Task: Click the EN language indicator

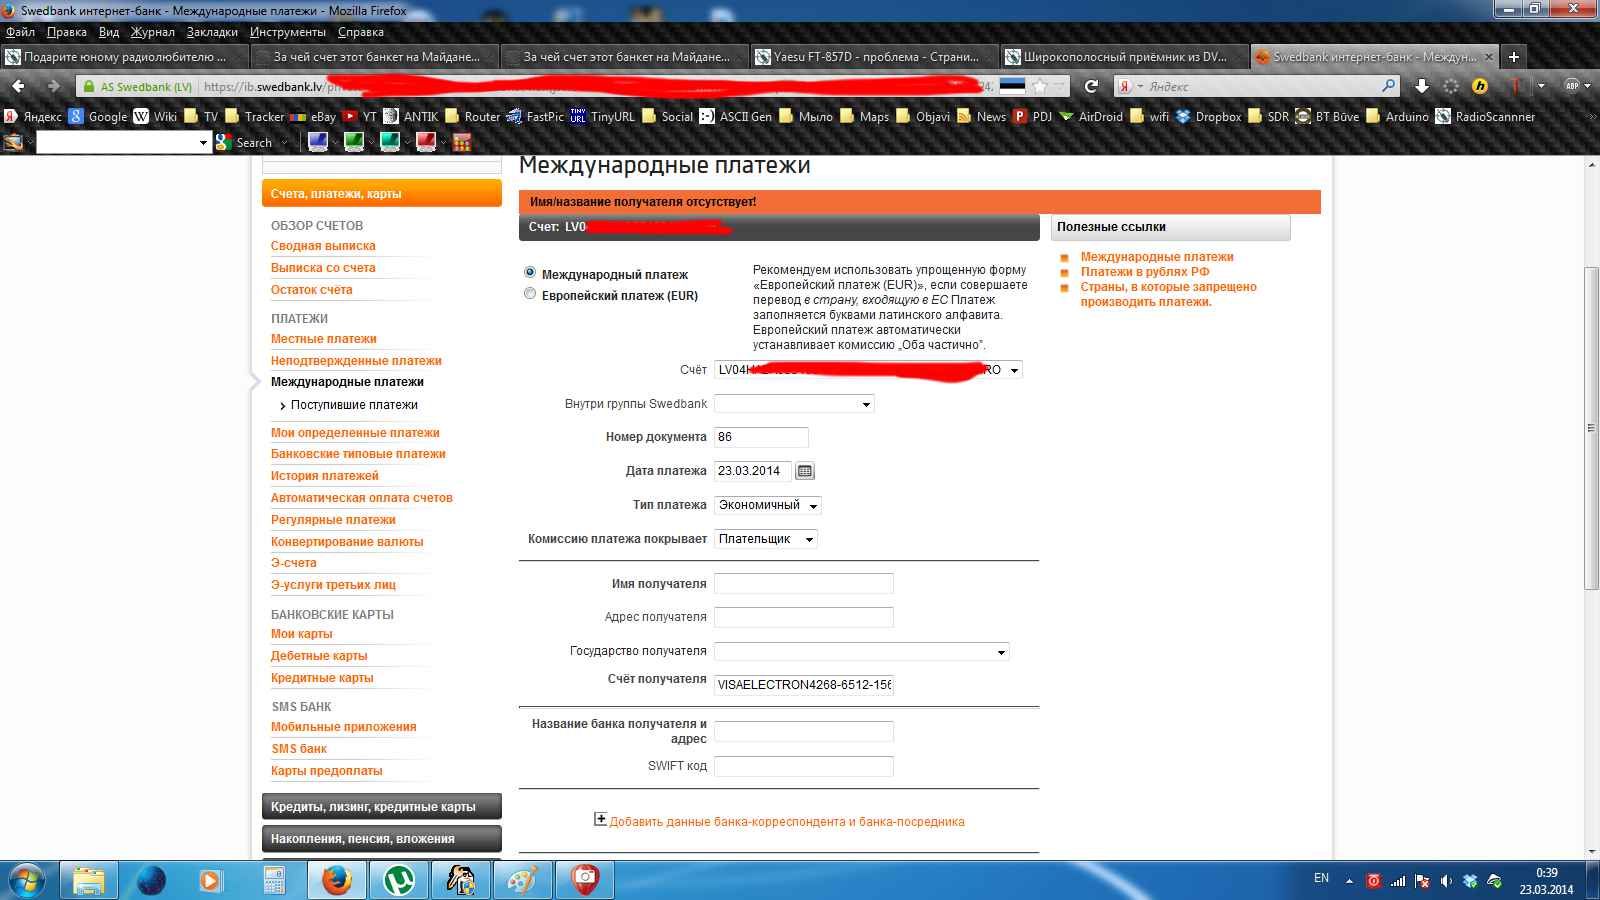Action: (1321, 878)
